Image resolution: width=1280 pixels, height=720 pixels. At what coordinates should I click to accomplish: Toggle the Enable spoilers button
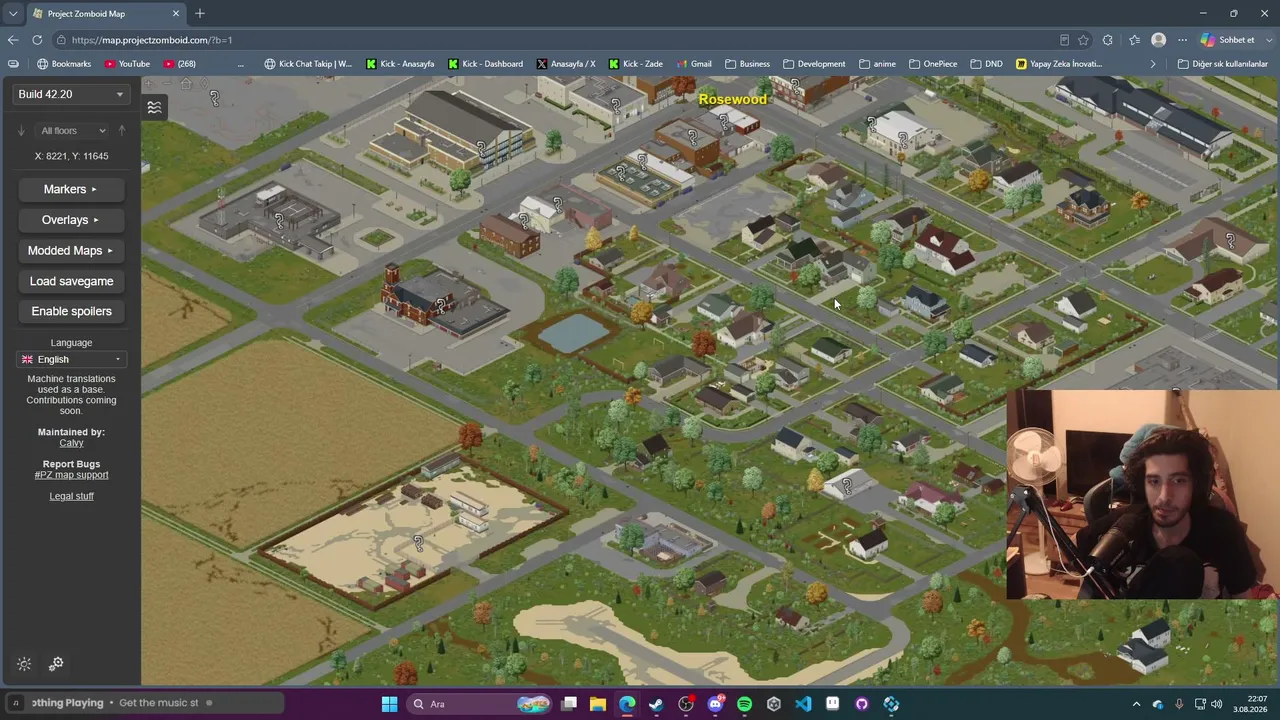(x=71, y=311)
